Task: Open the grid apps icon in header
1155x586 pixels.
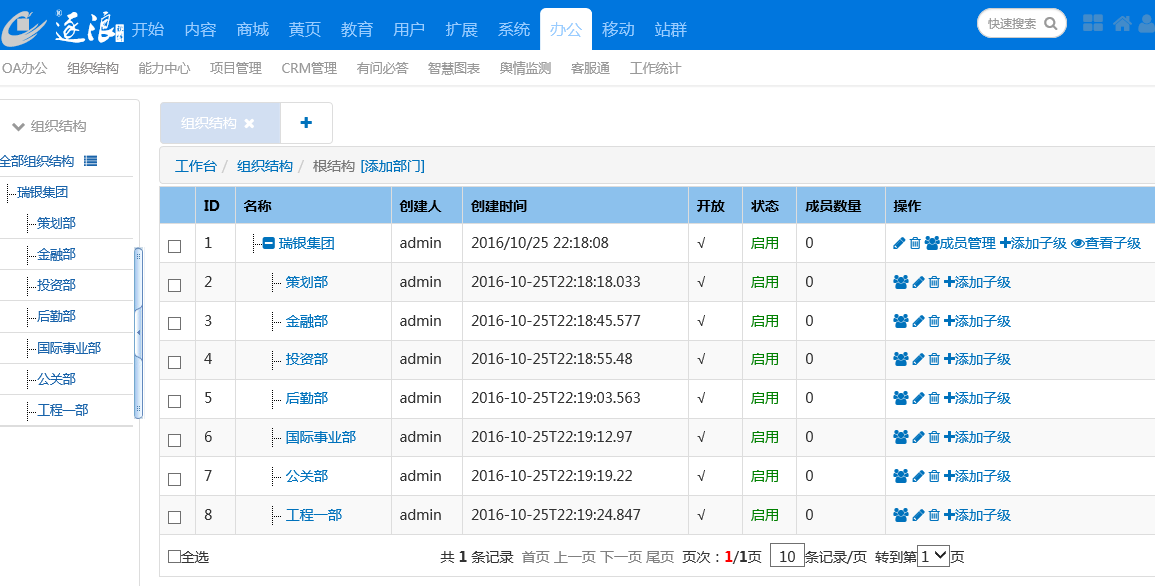Action: tap(1092, 23)
